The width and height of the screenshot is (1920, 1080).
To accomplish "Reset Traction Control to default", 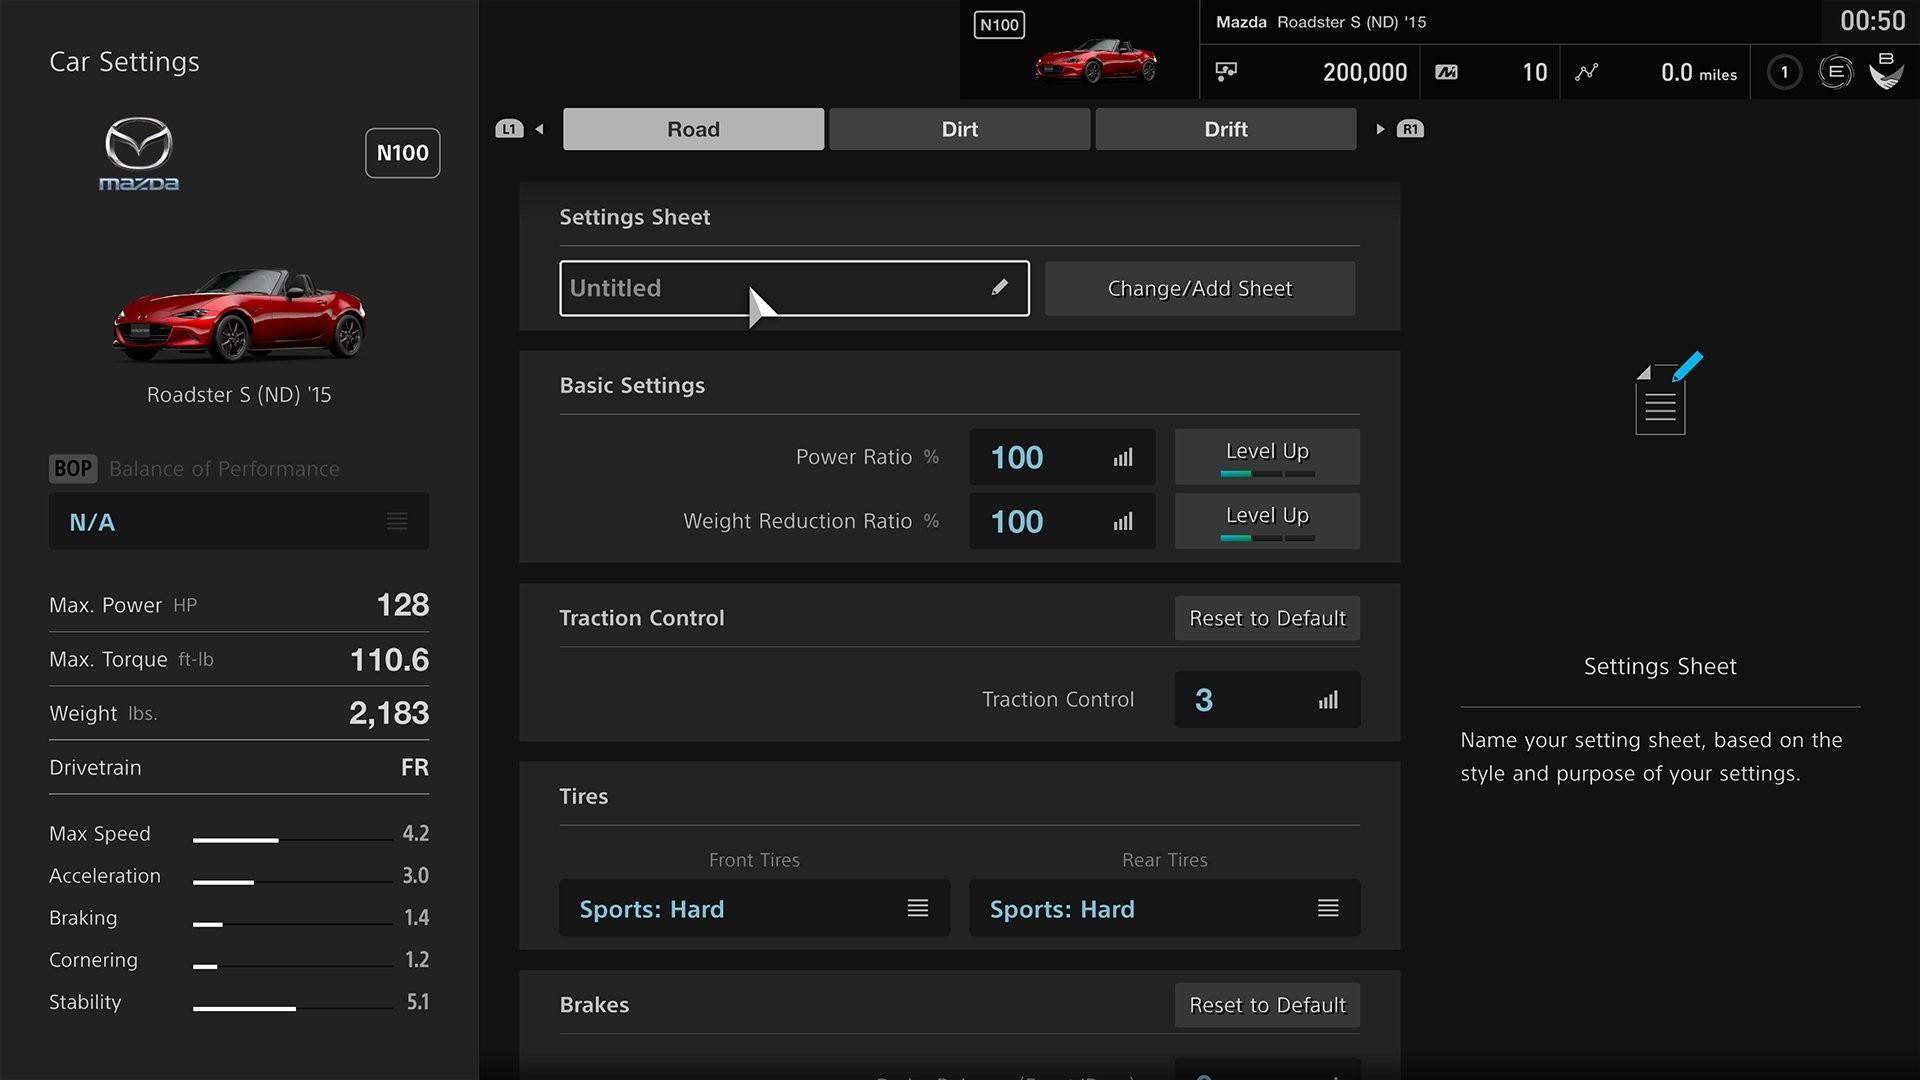I will pos(1266,618).
